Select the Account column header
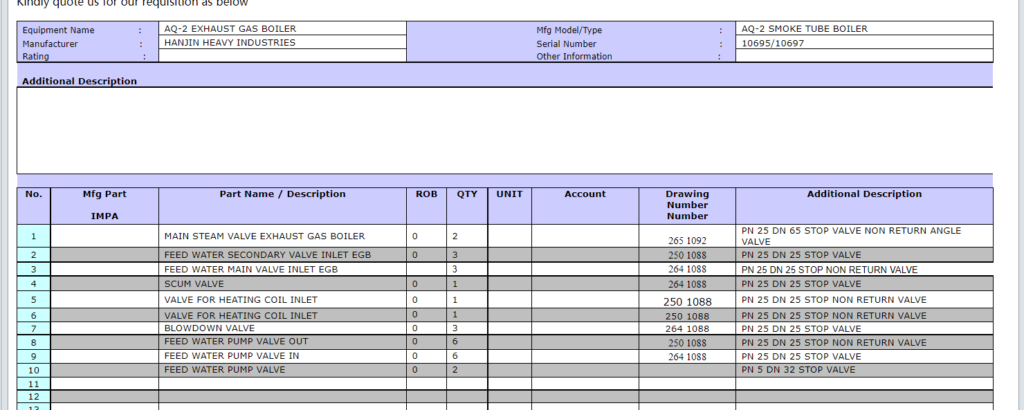This screenshot has width=1024, height=410. (585, 194)
